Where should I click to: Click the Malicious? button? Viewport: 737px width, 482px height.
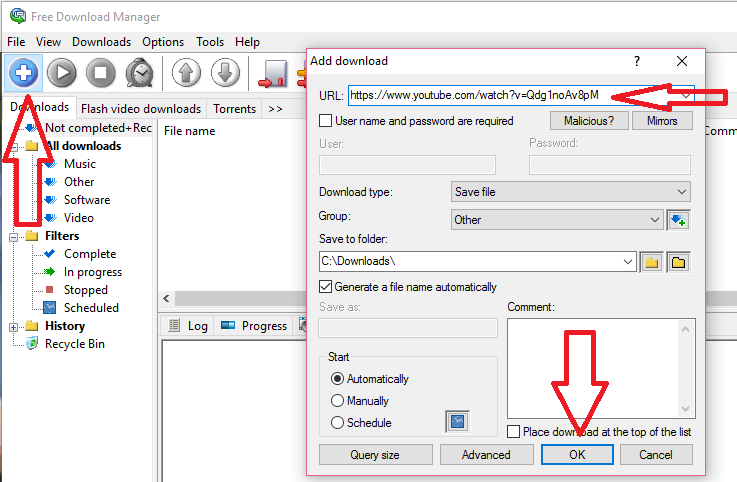pos(589,121)
